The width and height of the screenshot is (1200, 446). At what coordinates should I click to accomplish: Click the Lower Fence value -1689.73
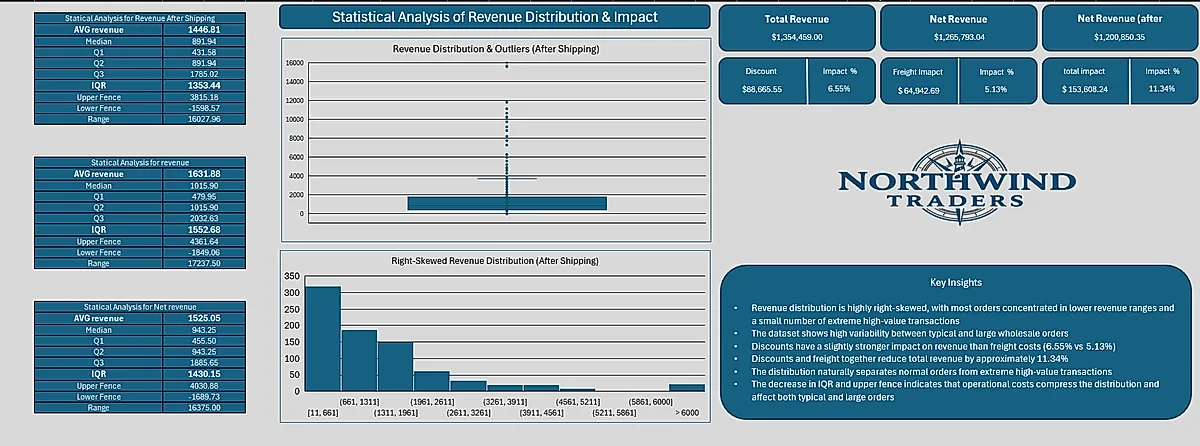click(x=203, y=396)
